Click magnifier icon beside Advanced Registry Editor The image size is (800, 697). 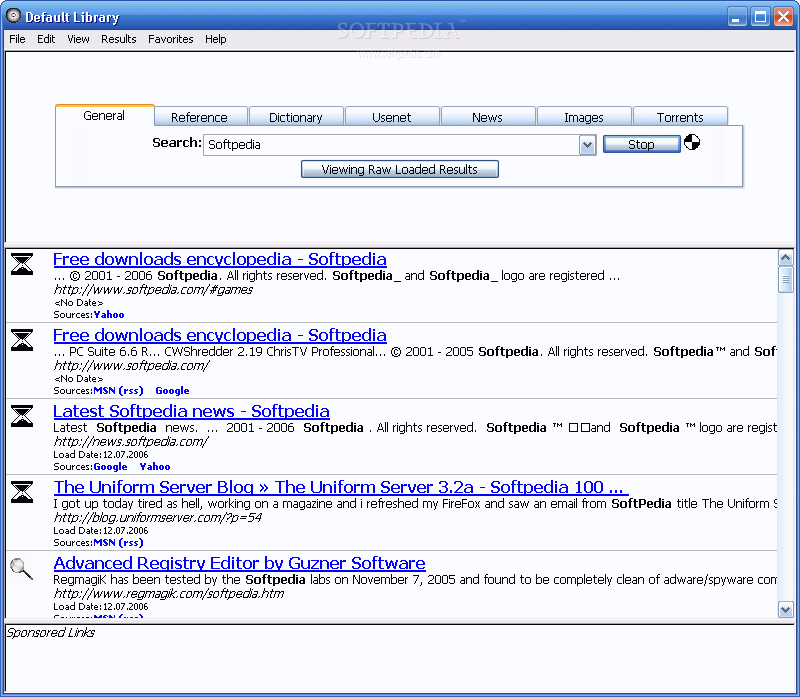21,568
